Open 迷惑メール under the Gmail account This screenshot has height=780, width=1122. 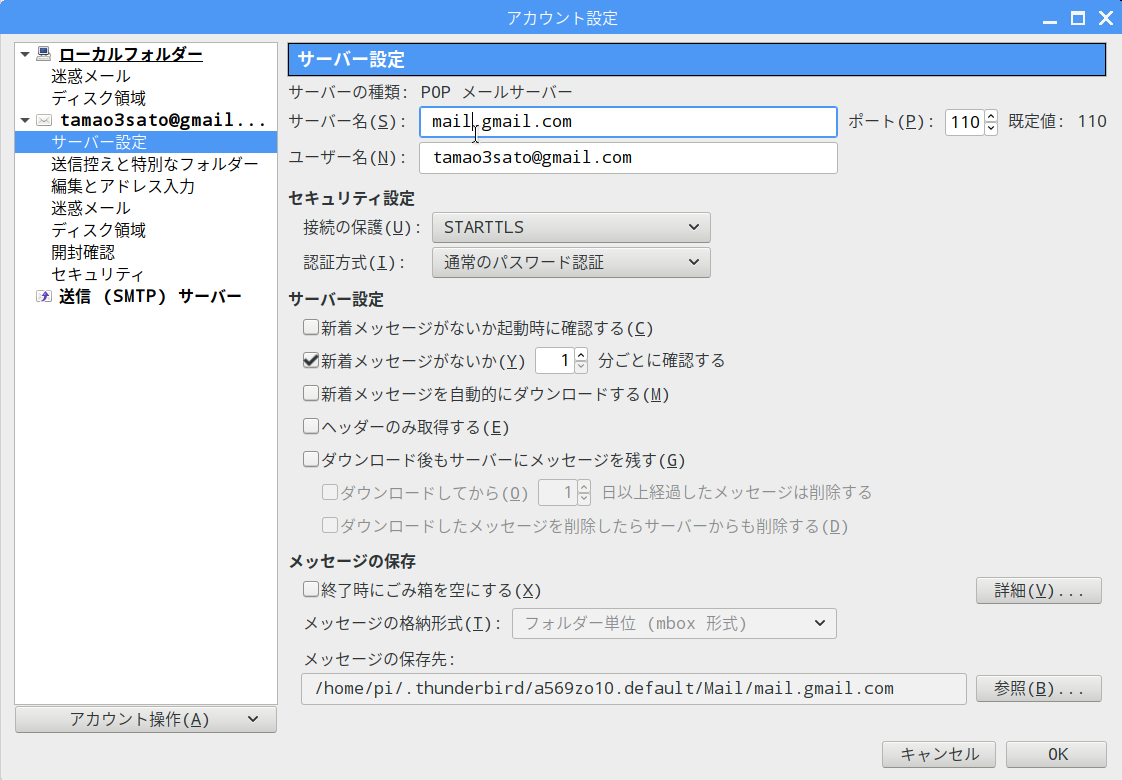pos(91,208)
